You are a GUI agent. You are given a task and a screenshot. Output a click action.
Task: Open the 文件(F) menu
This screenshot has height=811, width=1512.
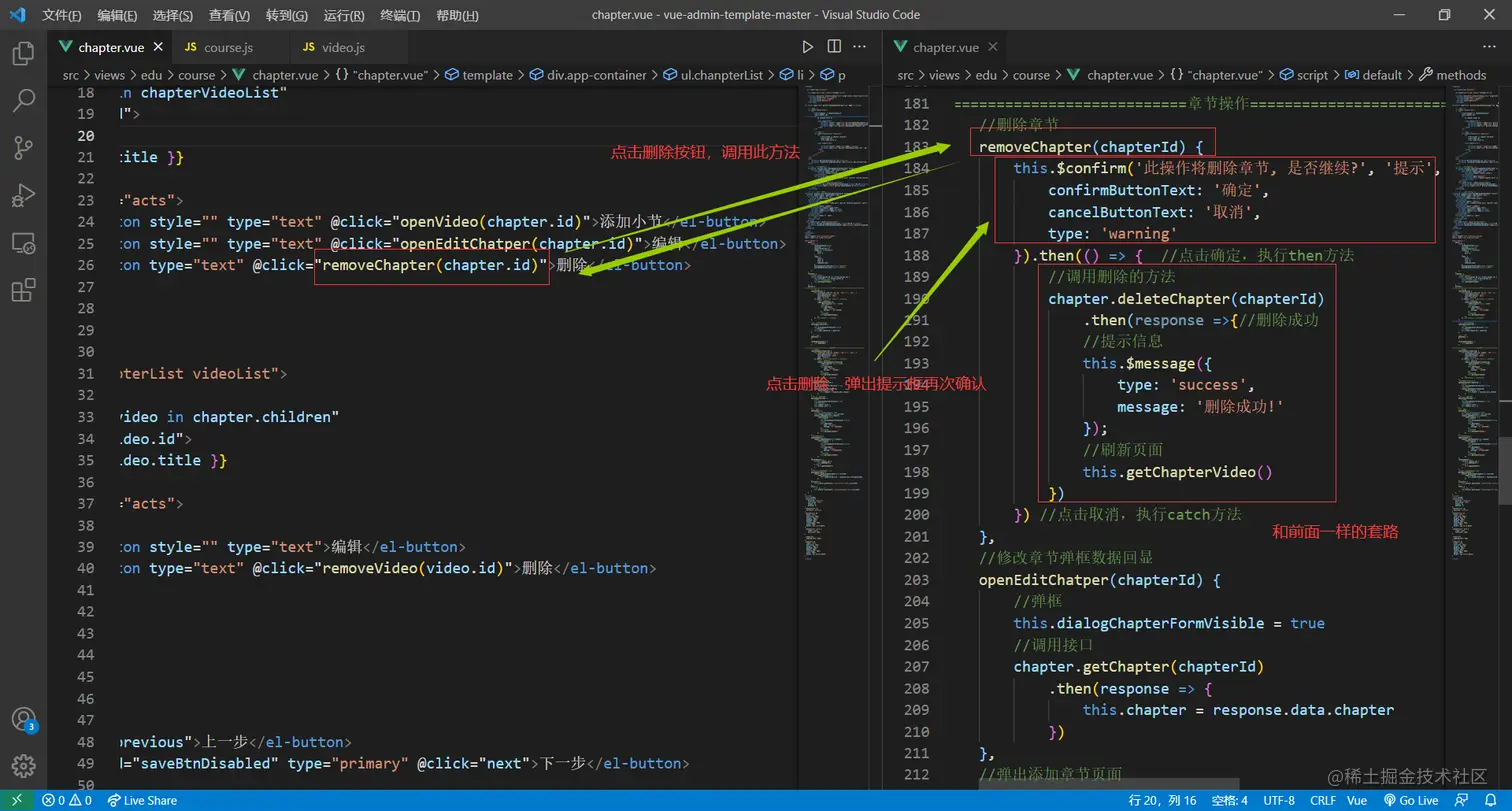click(x=62, y=15)
